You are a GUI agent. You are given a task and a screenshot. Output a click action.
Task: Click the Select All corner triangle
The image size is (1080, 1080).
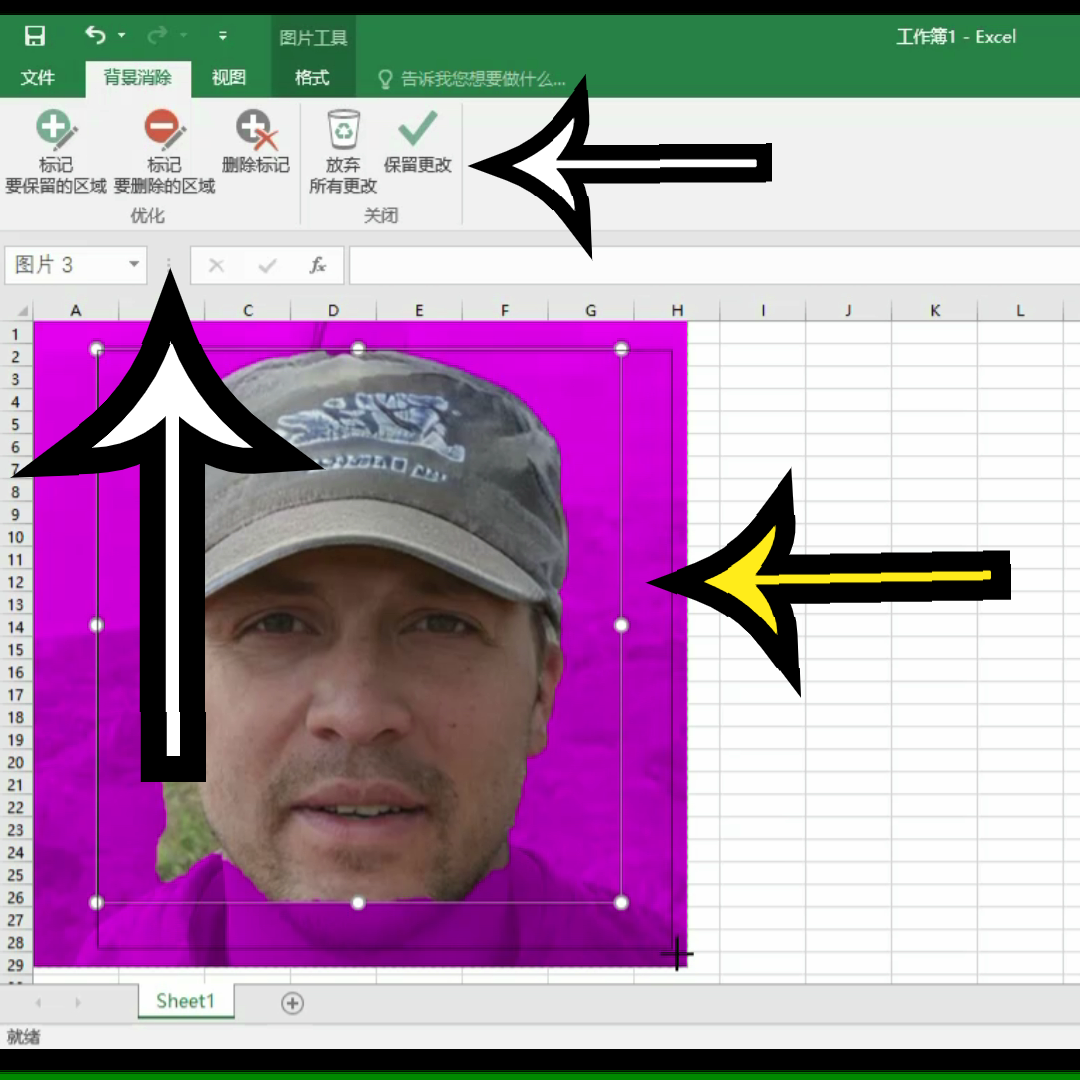[21, 311]
